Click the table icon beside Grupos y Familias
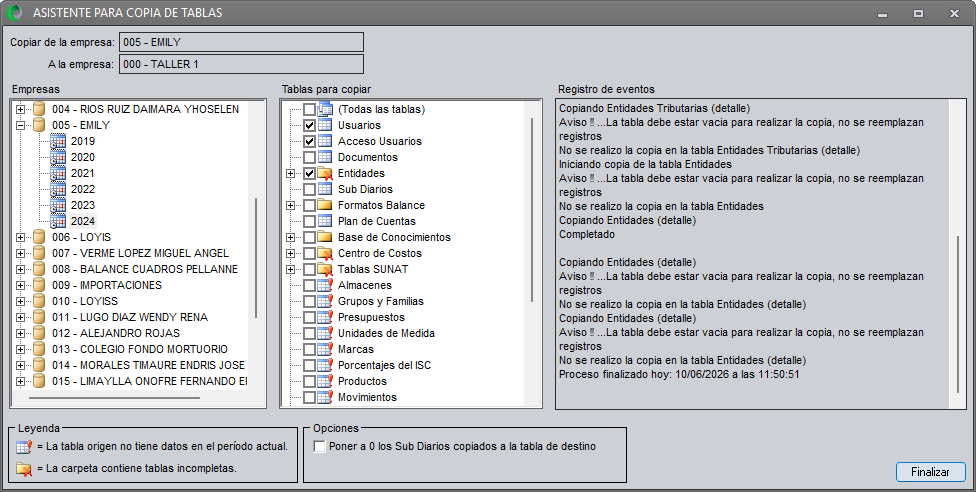The image size is (976, 492). coord(326,301)
